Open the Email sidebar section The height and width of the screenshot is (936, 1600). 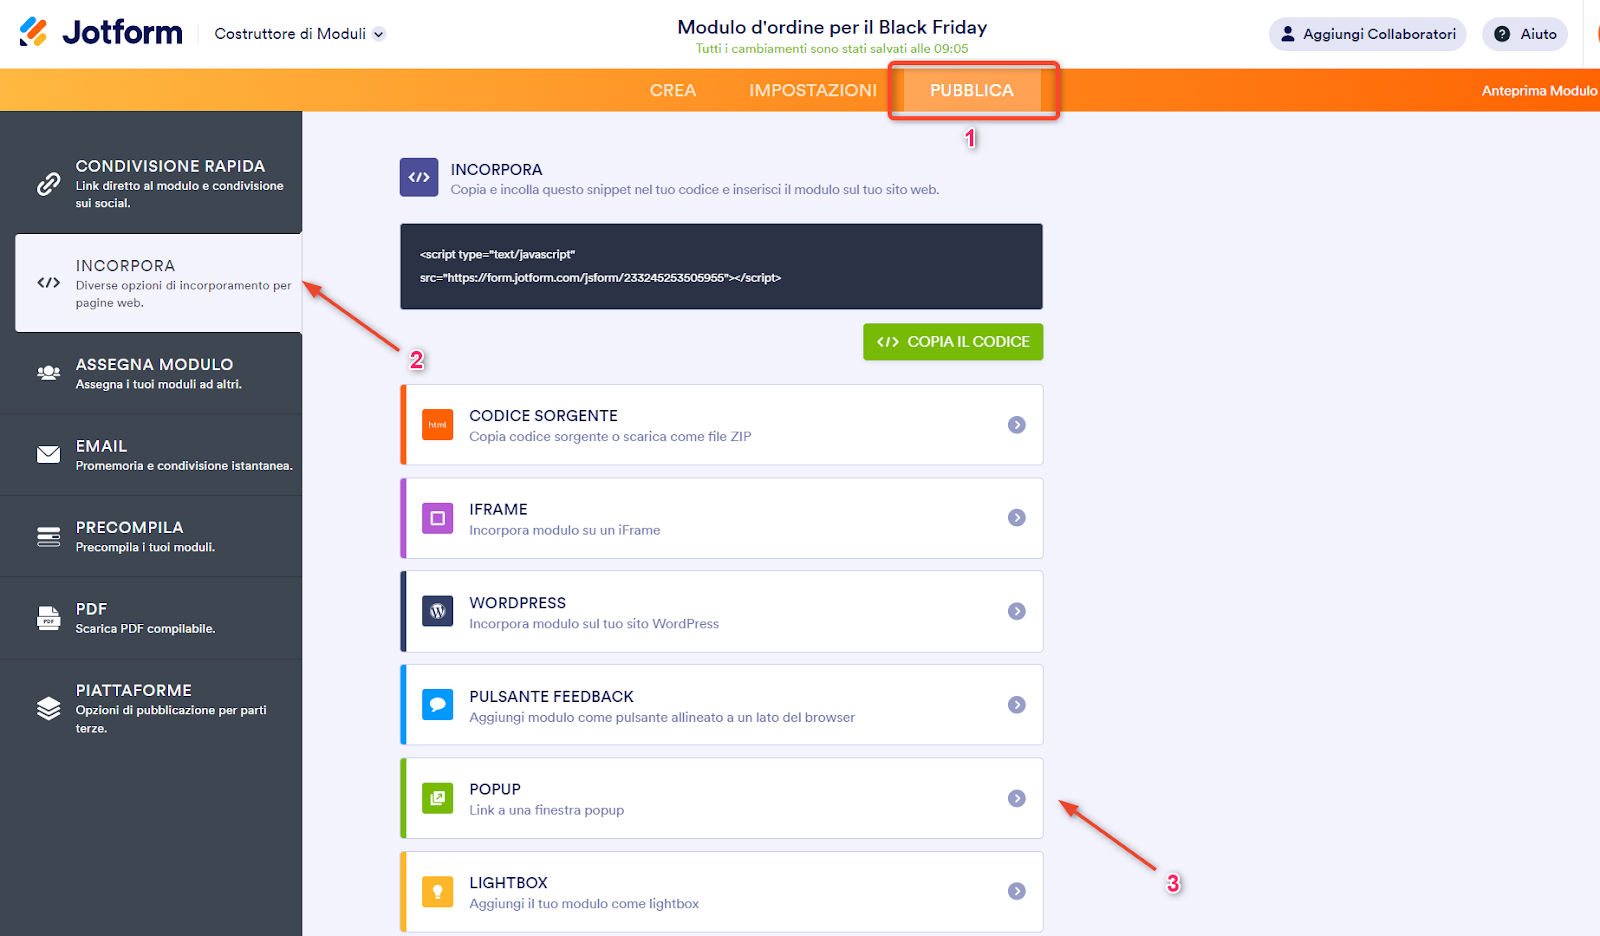pyautogui.click(x=151, y=455)
